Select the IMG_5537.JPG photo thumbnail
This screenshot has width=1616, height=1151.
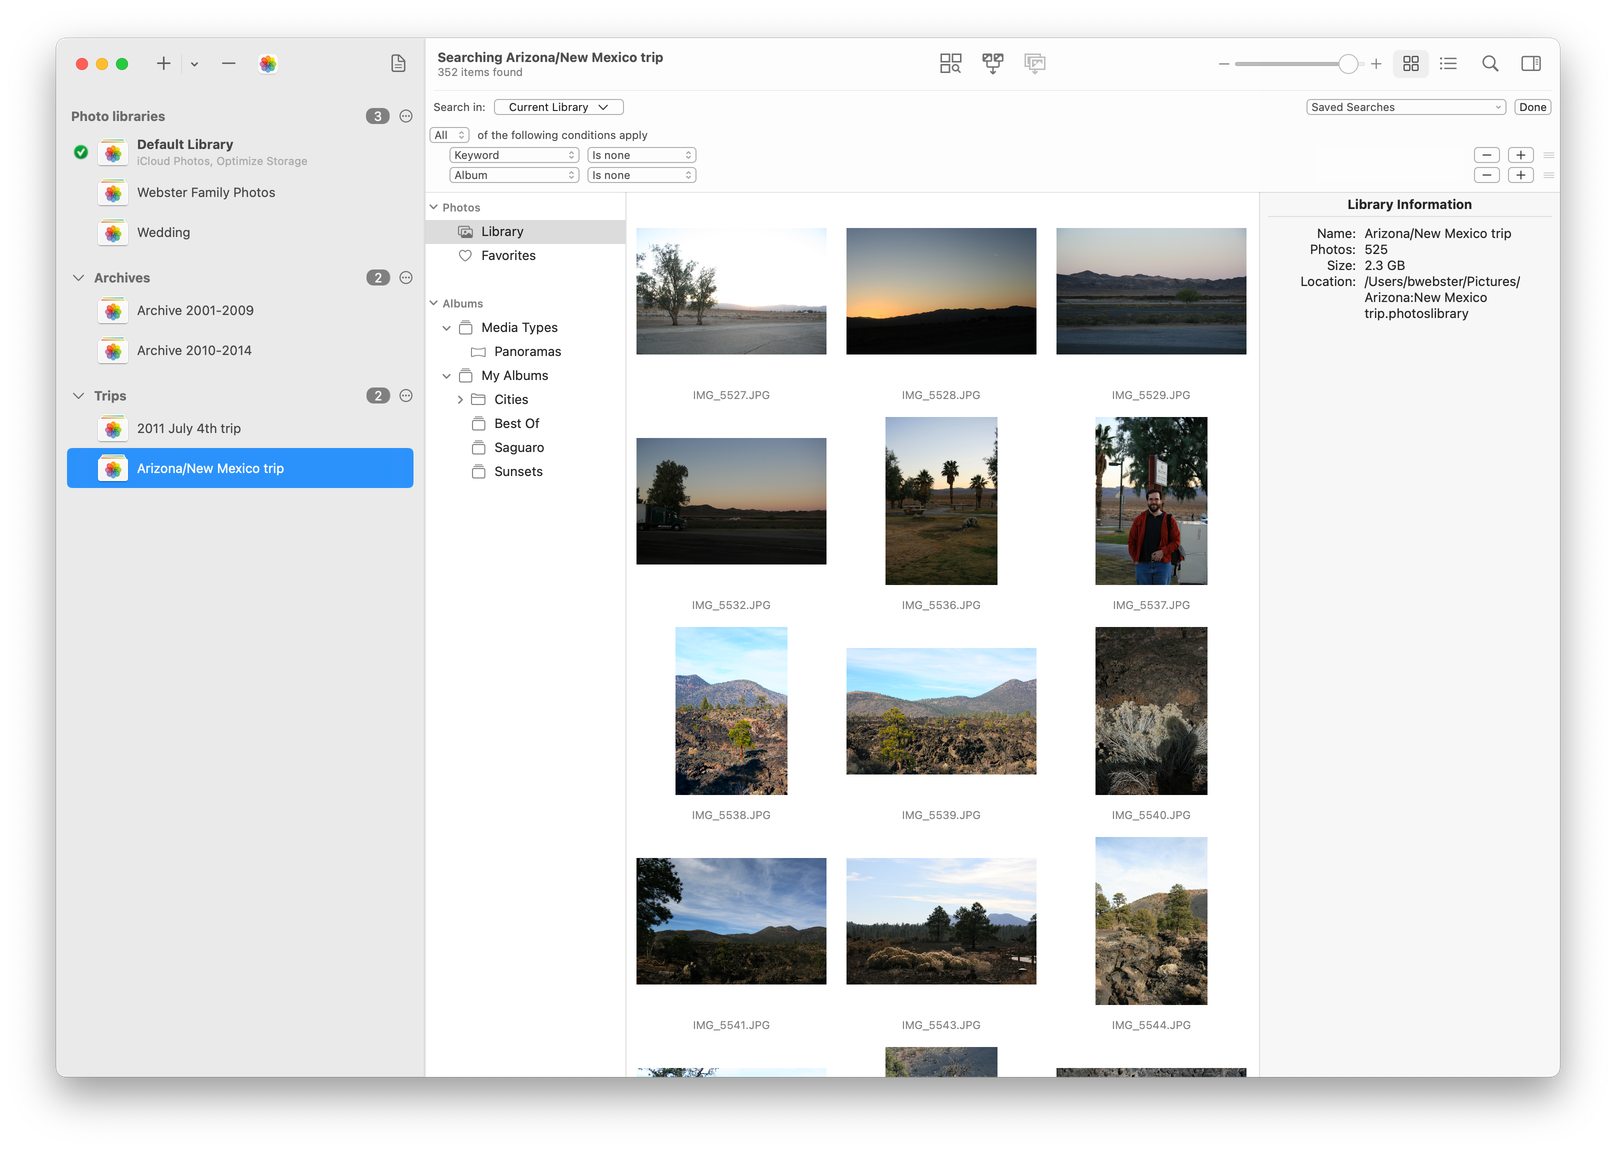point(1151,501)
